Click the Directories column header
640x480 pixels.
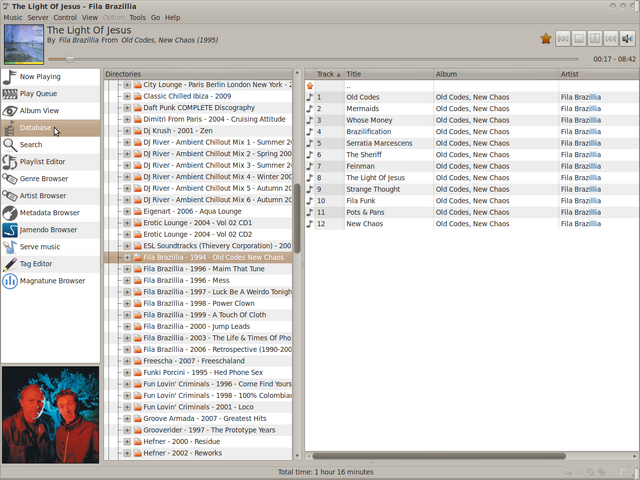(x=198, y=74)
